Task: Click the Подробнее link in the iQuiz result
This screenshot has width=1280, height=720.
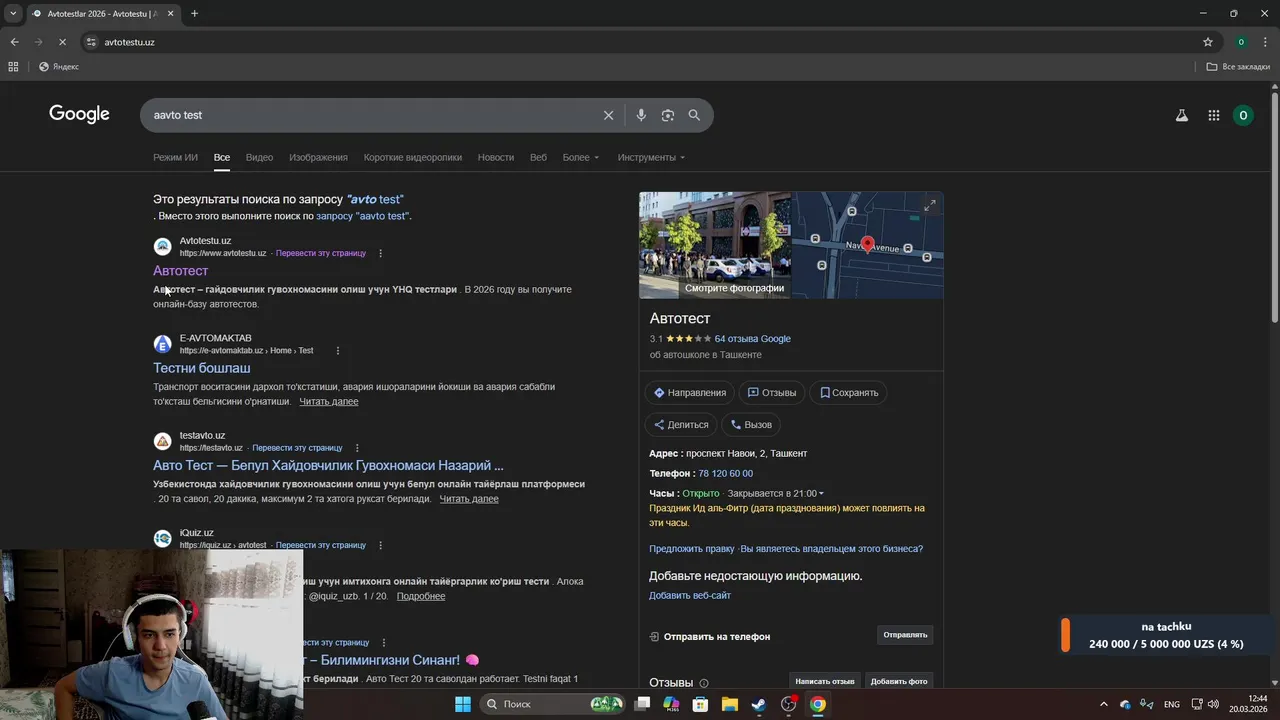Action: coord(421,596)
